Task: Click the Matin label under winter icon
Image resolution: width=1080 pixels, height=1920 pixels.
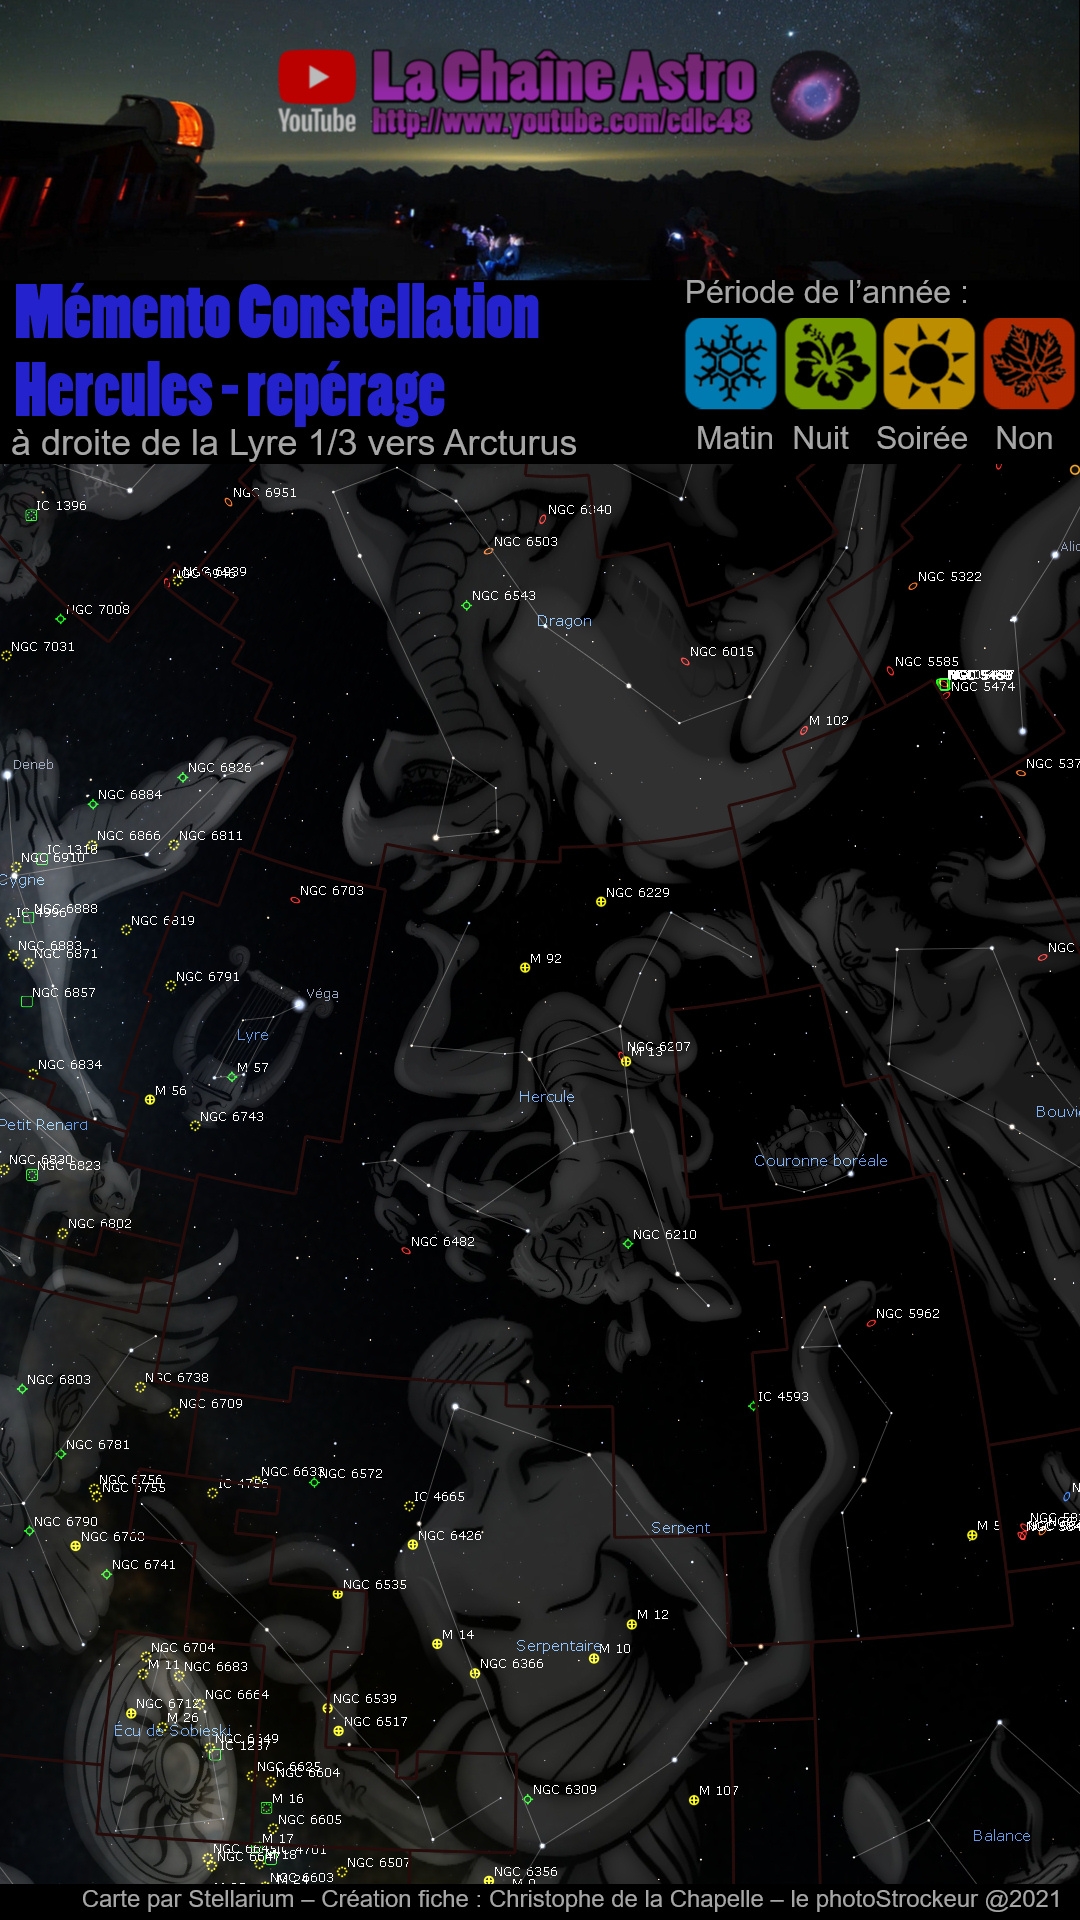Action: 735,438
